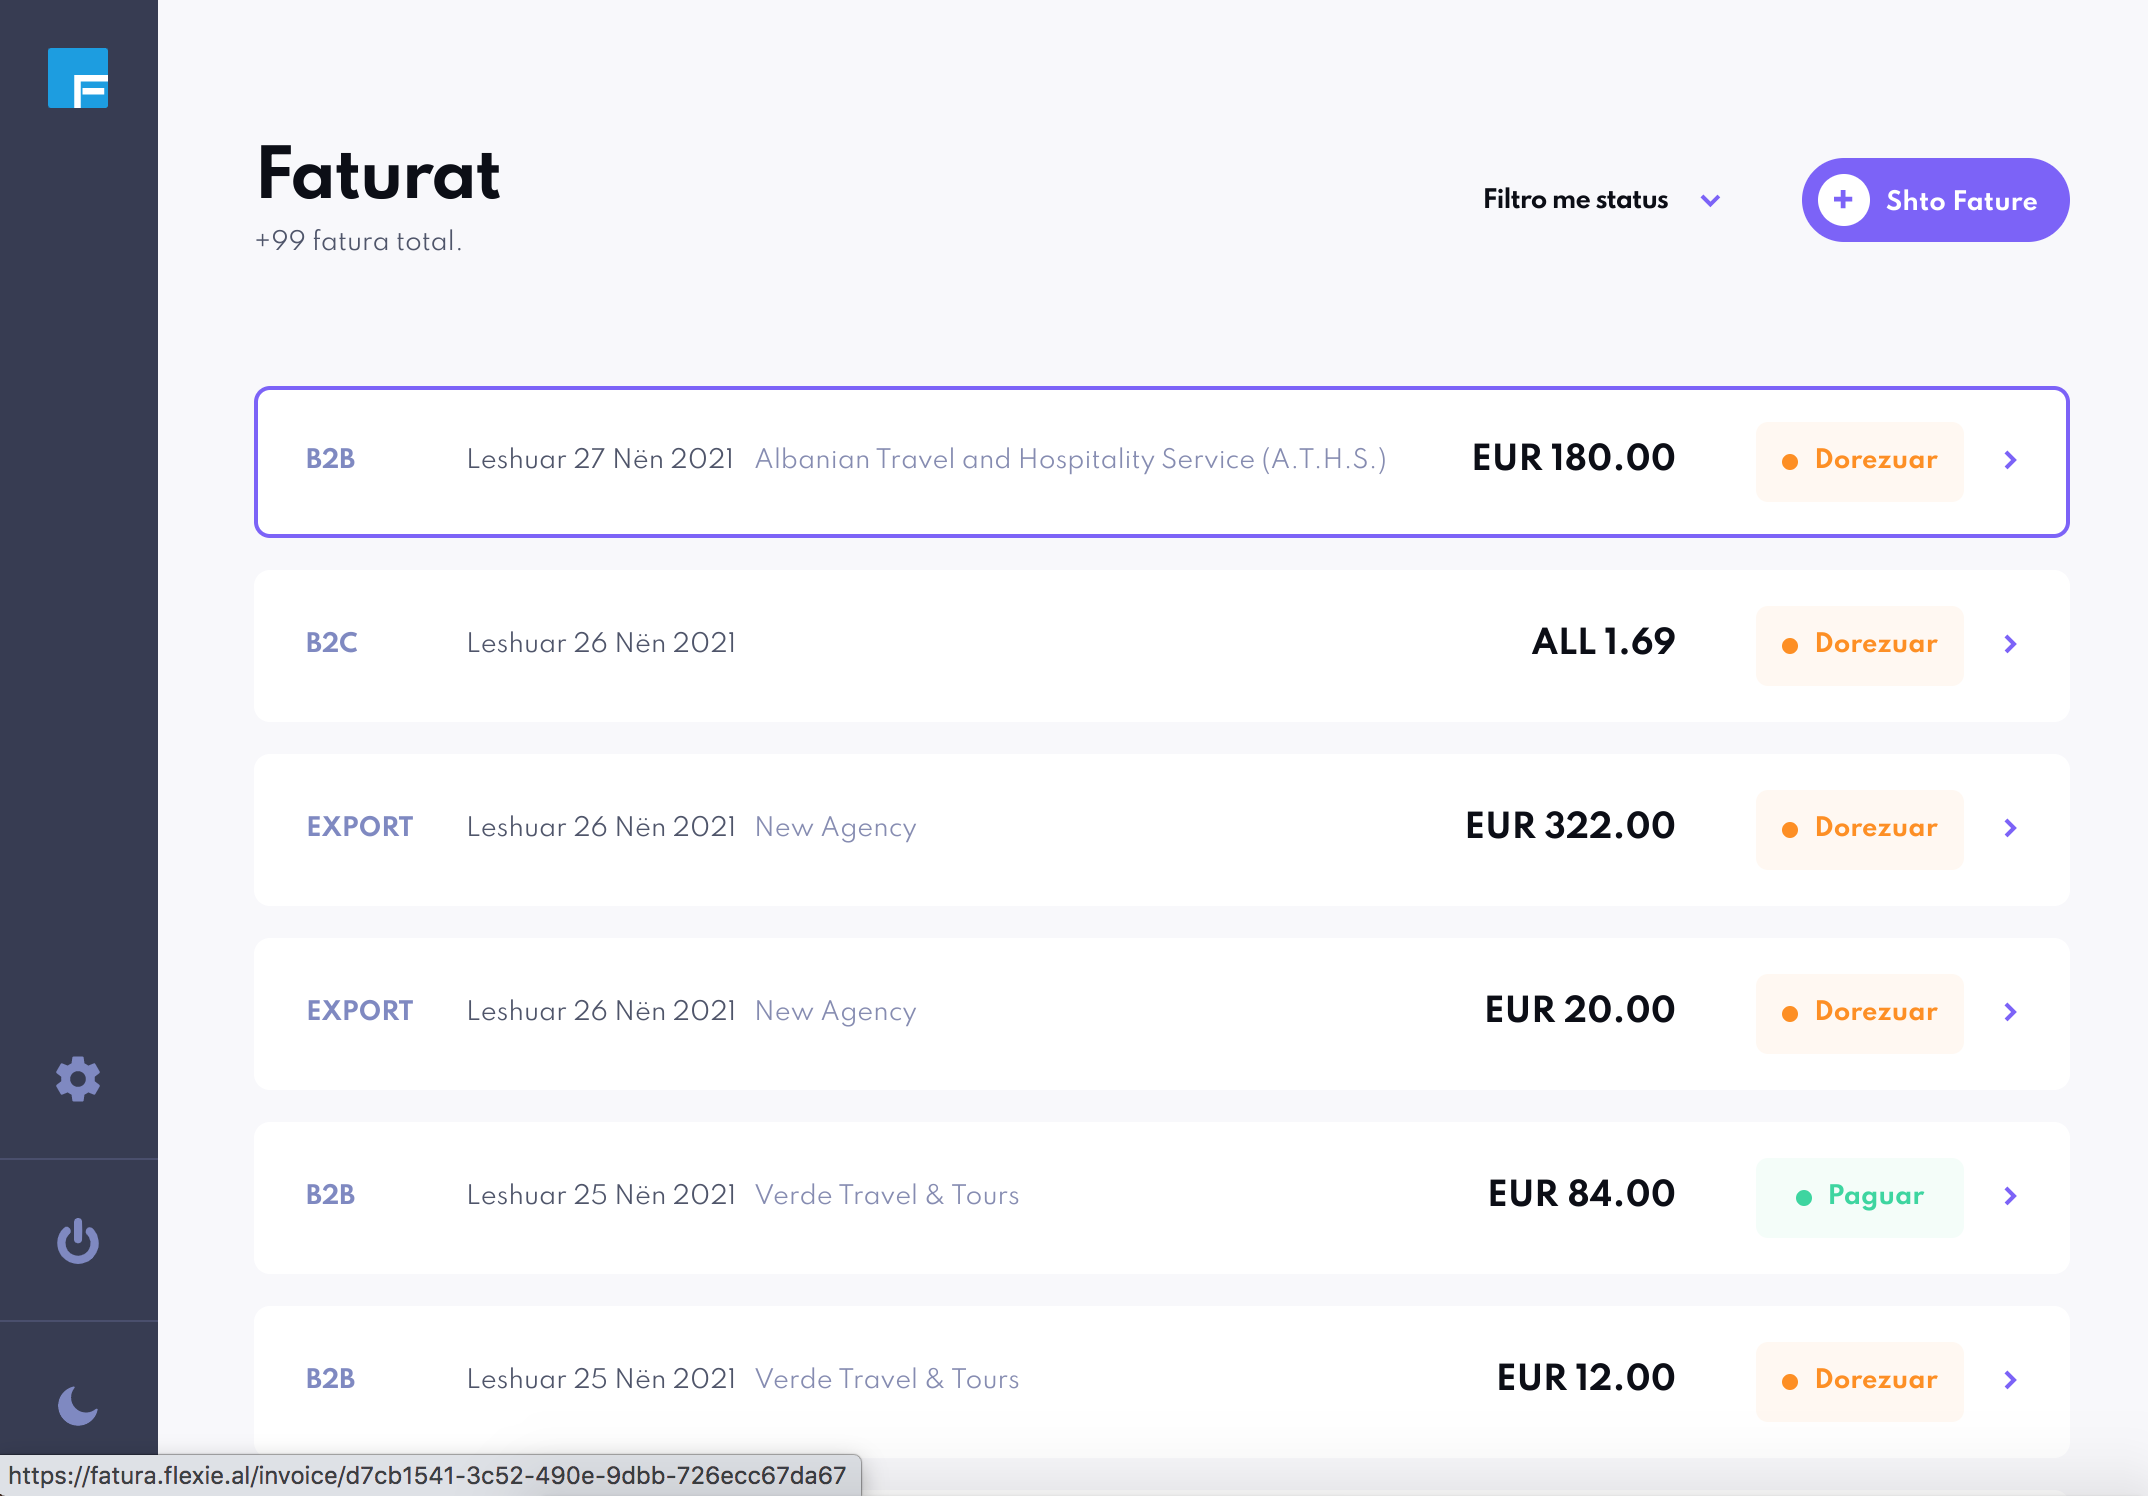The height and width of the screenshot is (1496, 2148).
Task: Click chevron on EUR 20.00 invoice row
Action: [x=2011, y=1012]
